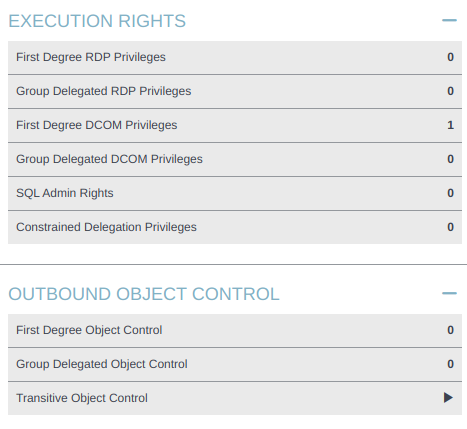467x429 pixels.
Task: Select Group Delegated RDP Privileges row
Action: tap(235, 91)
